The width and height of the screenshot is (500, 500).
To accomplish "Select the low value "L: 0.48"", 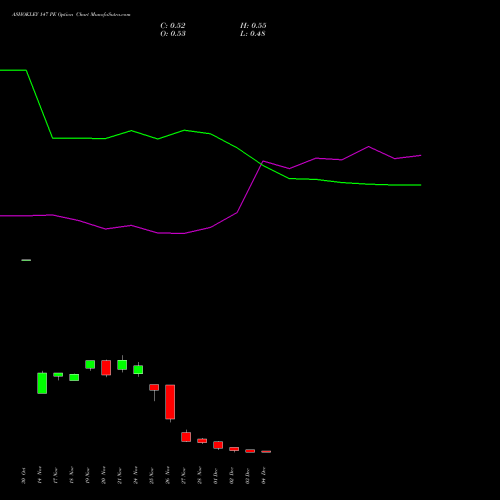I will coord(253,34).
